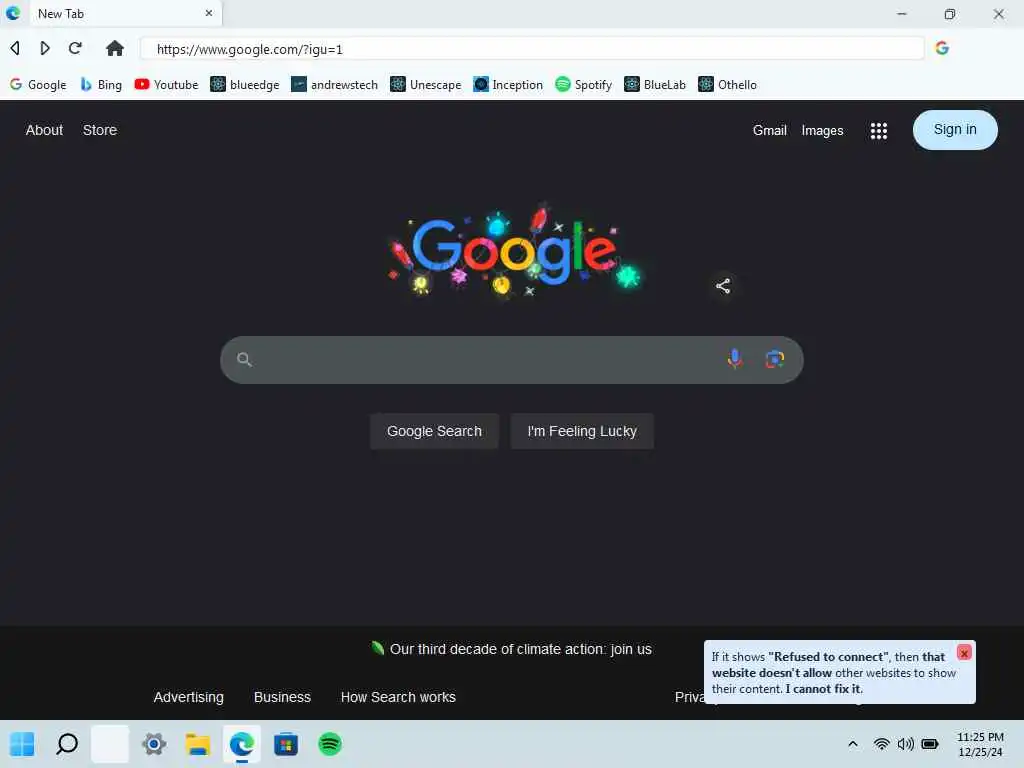Open the Gmail link
The height and width of the screenshot is (768, 1024).
coord(769,131)
